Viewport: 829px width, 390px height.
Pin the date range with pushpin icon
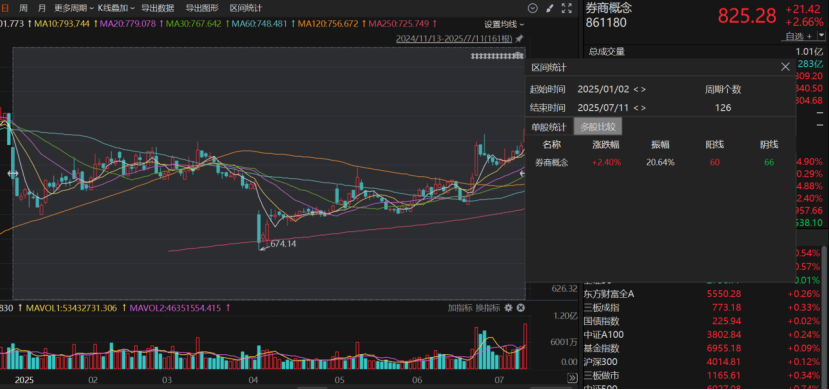519,39
